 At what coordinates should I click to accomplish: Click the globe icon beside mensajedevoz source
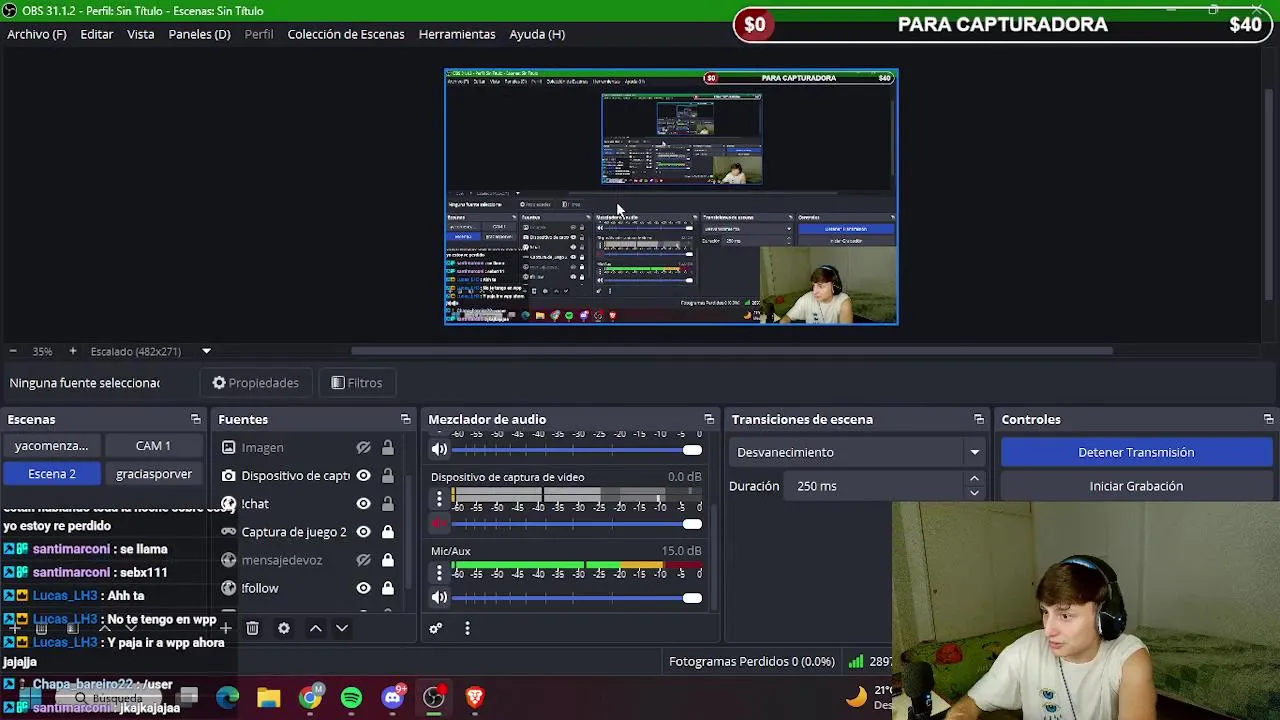pyautogui.click(x=229, y=560)
